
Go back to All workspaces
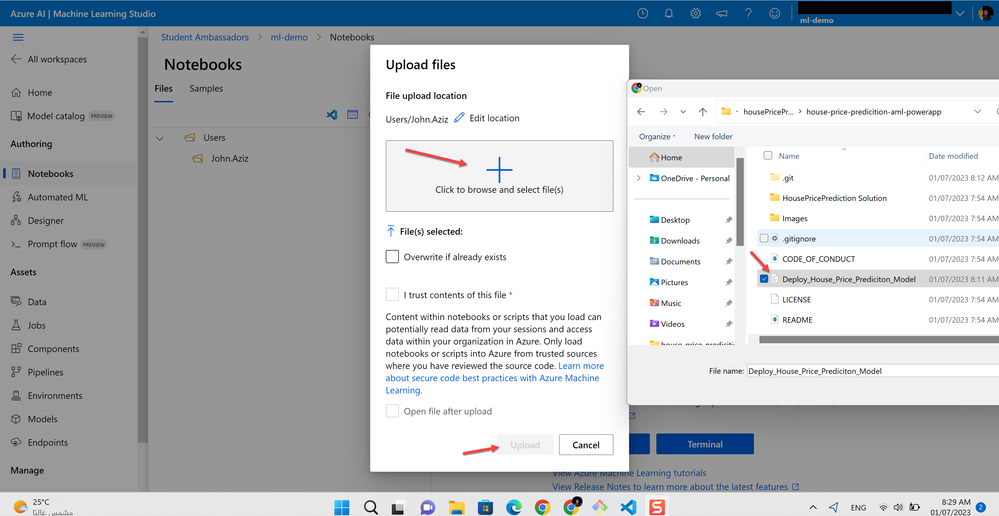tap(49, 59)
